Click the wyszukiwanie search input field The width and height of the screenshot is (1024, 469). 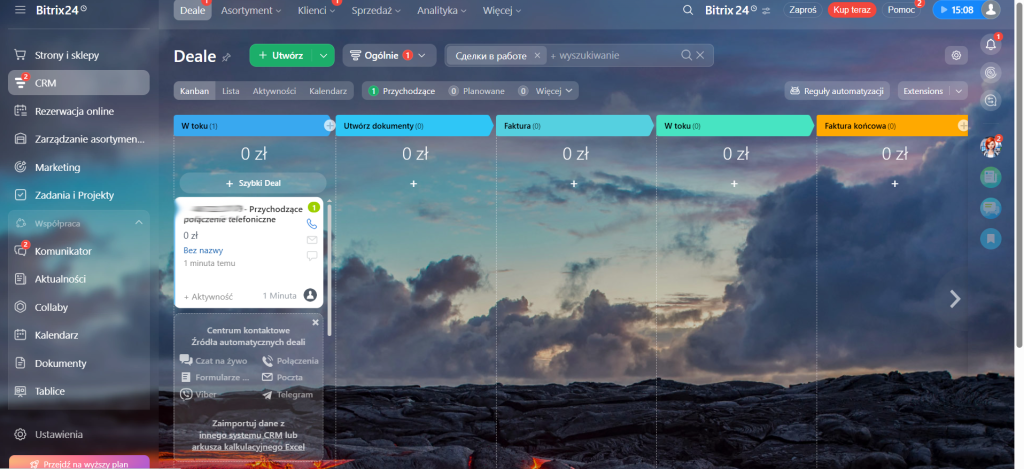(x=612, y=56)
